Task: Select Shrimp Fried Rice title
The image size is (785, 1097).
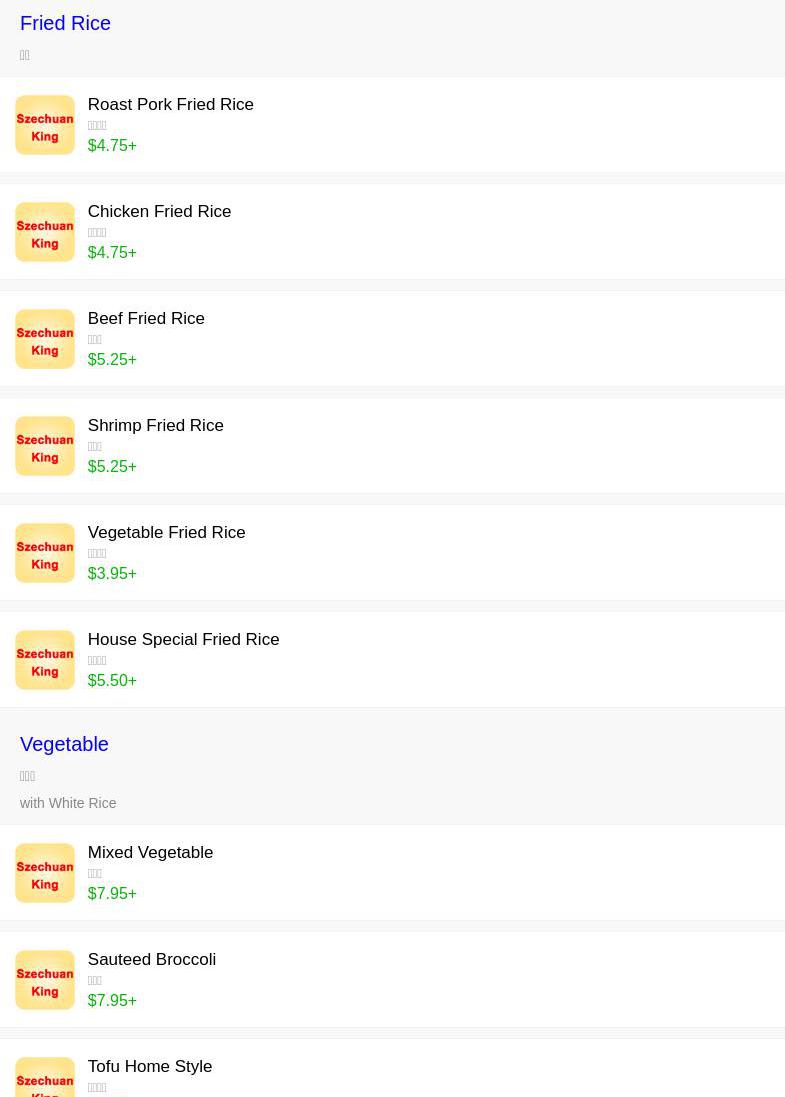Action: tap(155, 425)
